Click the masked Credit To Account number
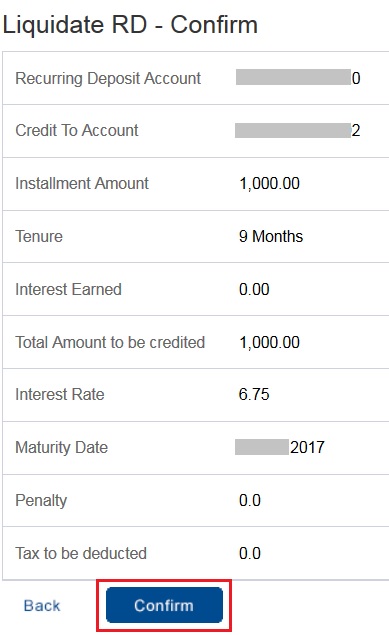 [x=298, y=130]
